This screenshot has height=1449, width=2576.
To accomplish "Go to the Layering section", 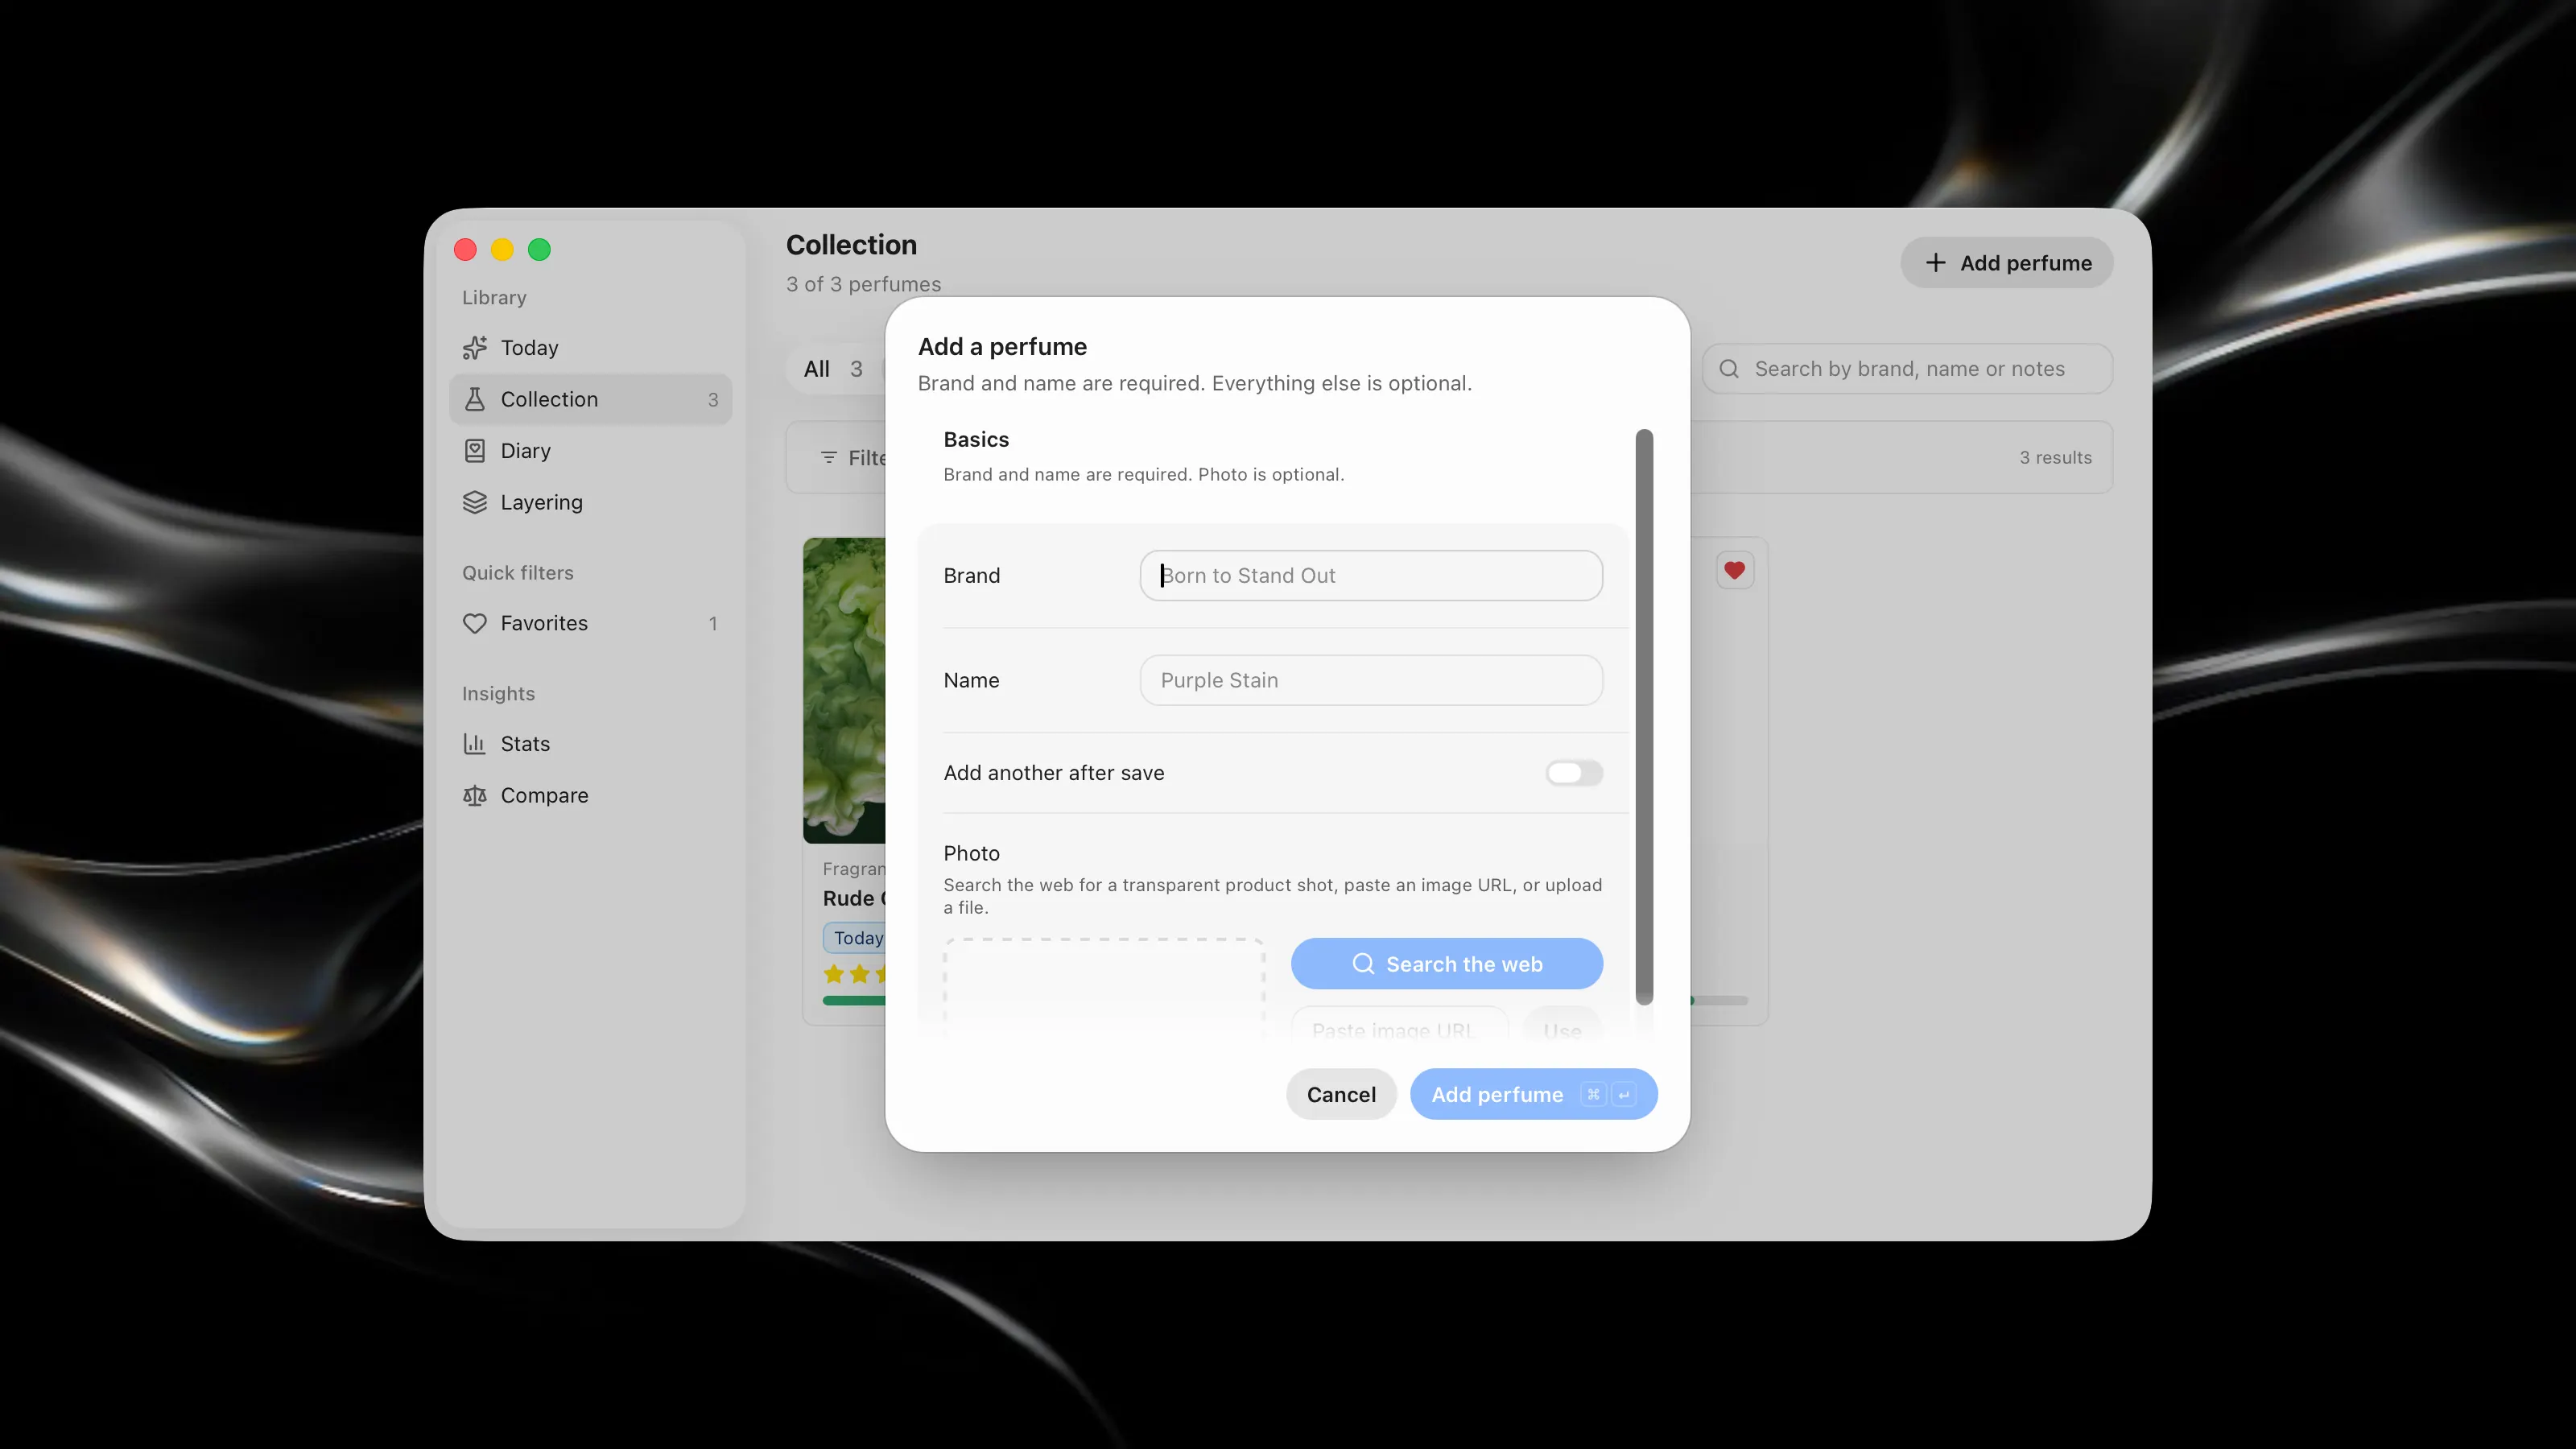I will (x=590, y=502).
